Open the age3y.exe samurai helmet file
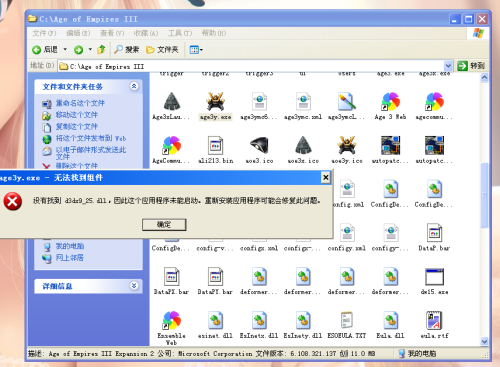 tap(215, 106)
